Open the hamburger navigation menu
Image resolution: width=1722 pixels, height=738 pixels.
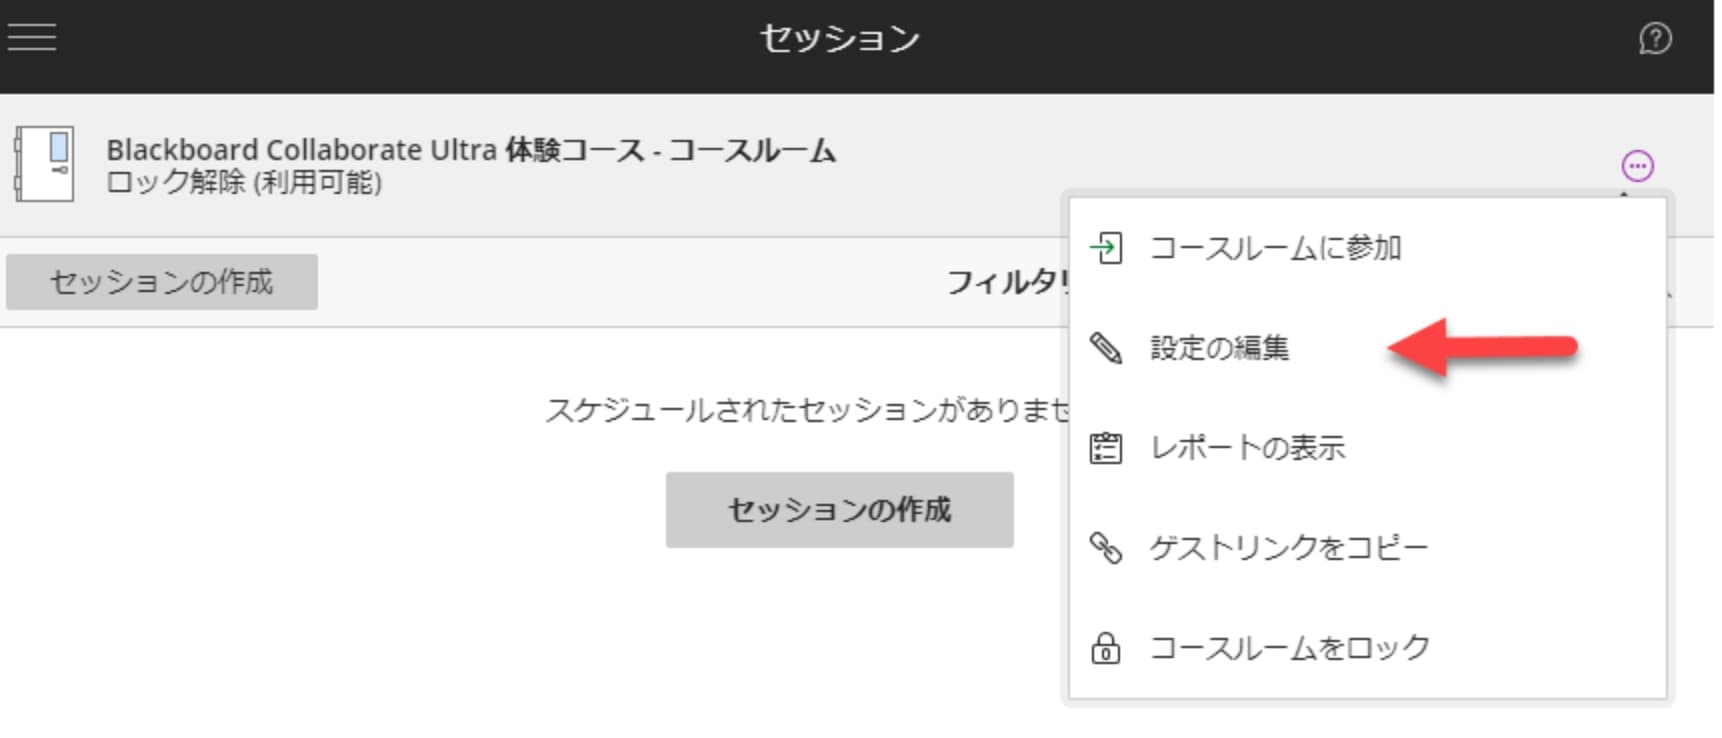pyautogui.click(x=32, y=37)
